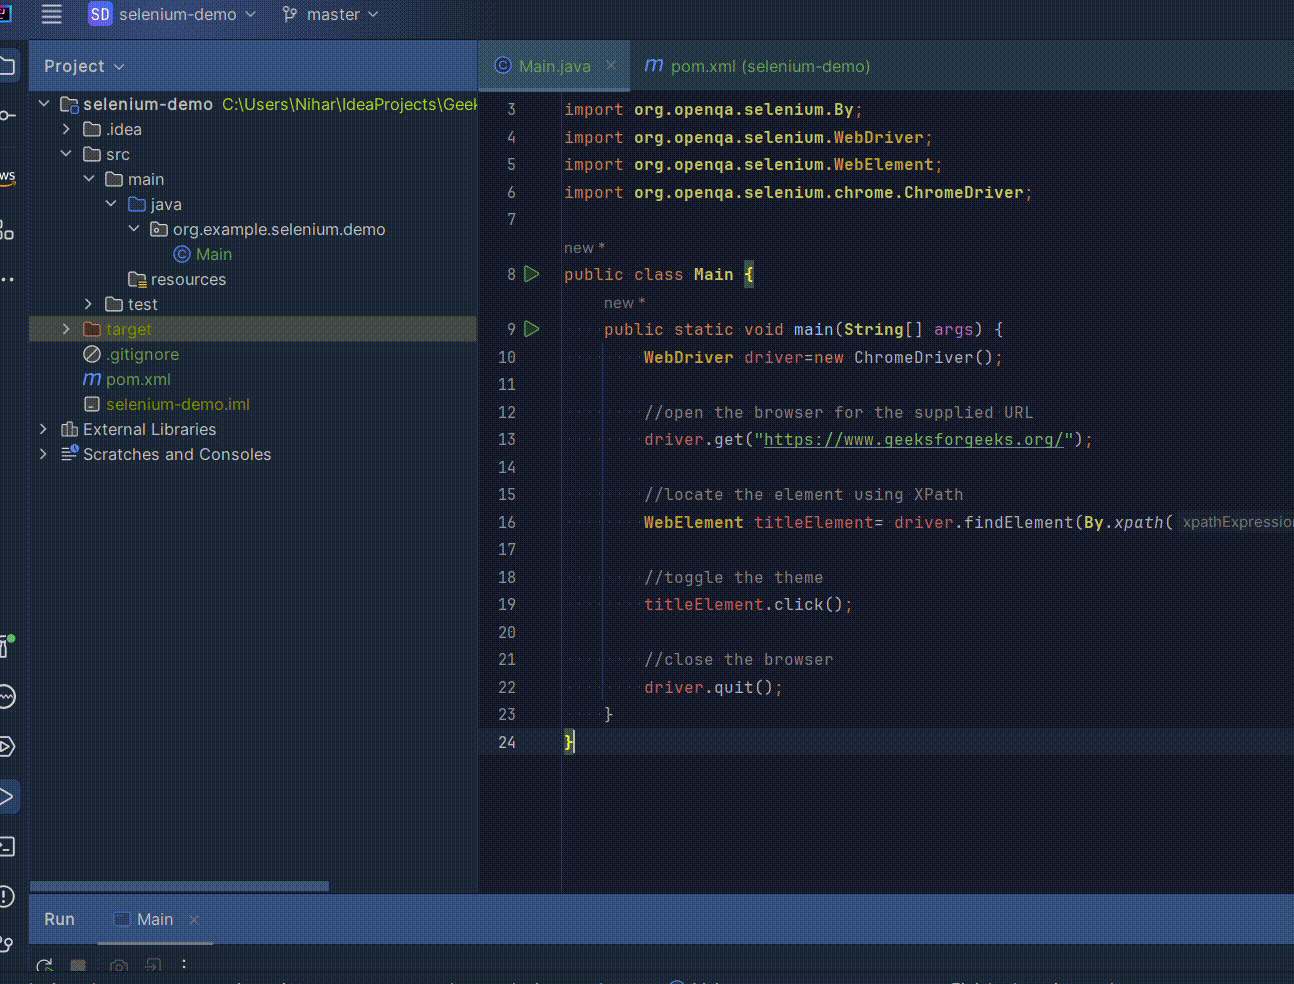Toggle the Run tool window sidebar button
1294x984 pixels.
[x=7, y=797]
